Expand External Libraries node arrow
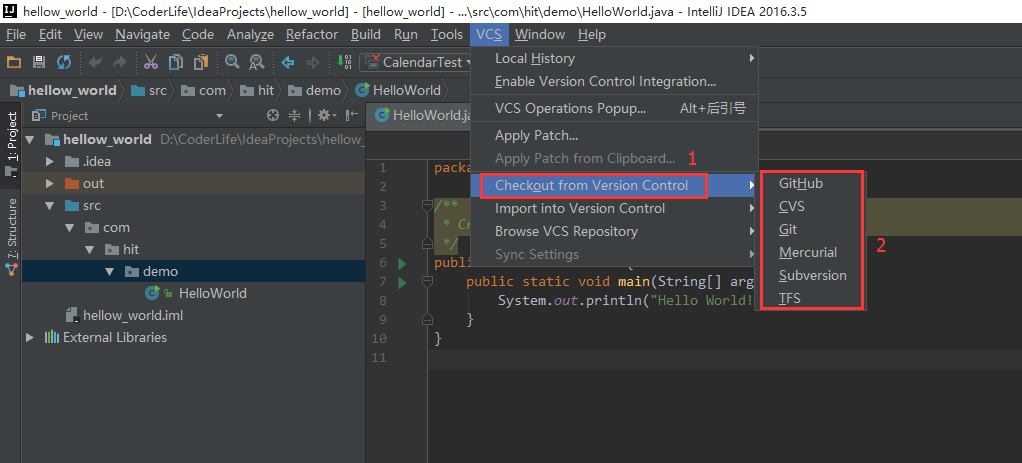 coord(29,338)
